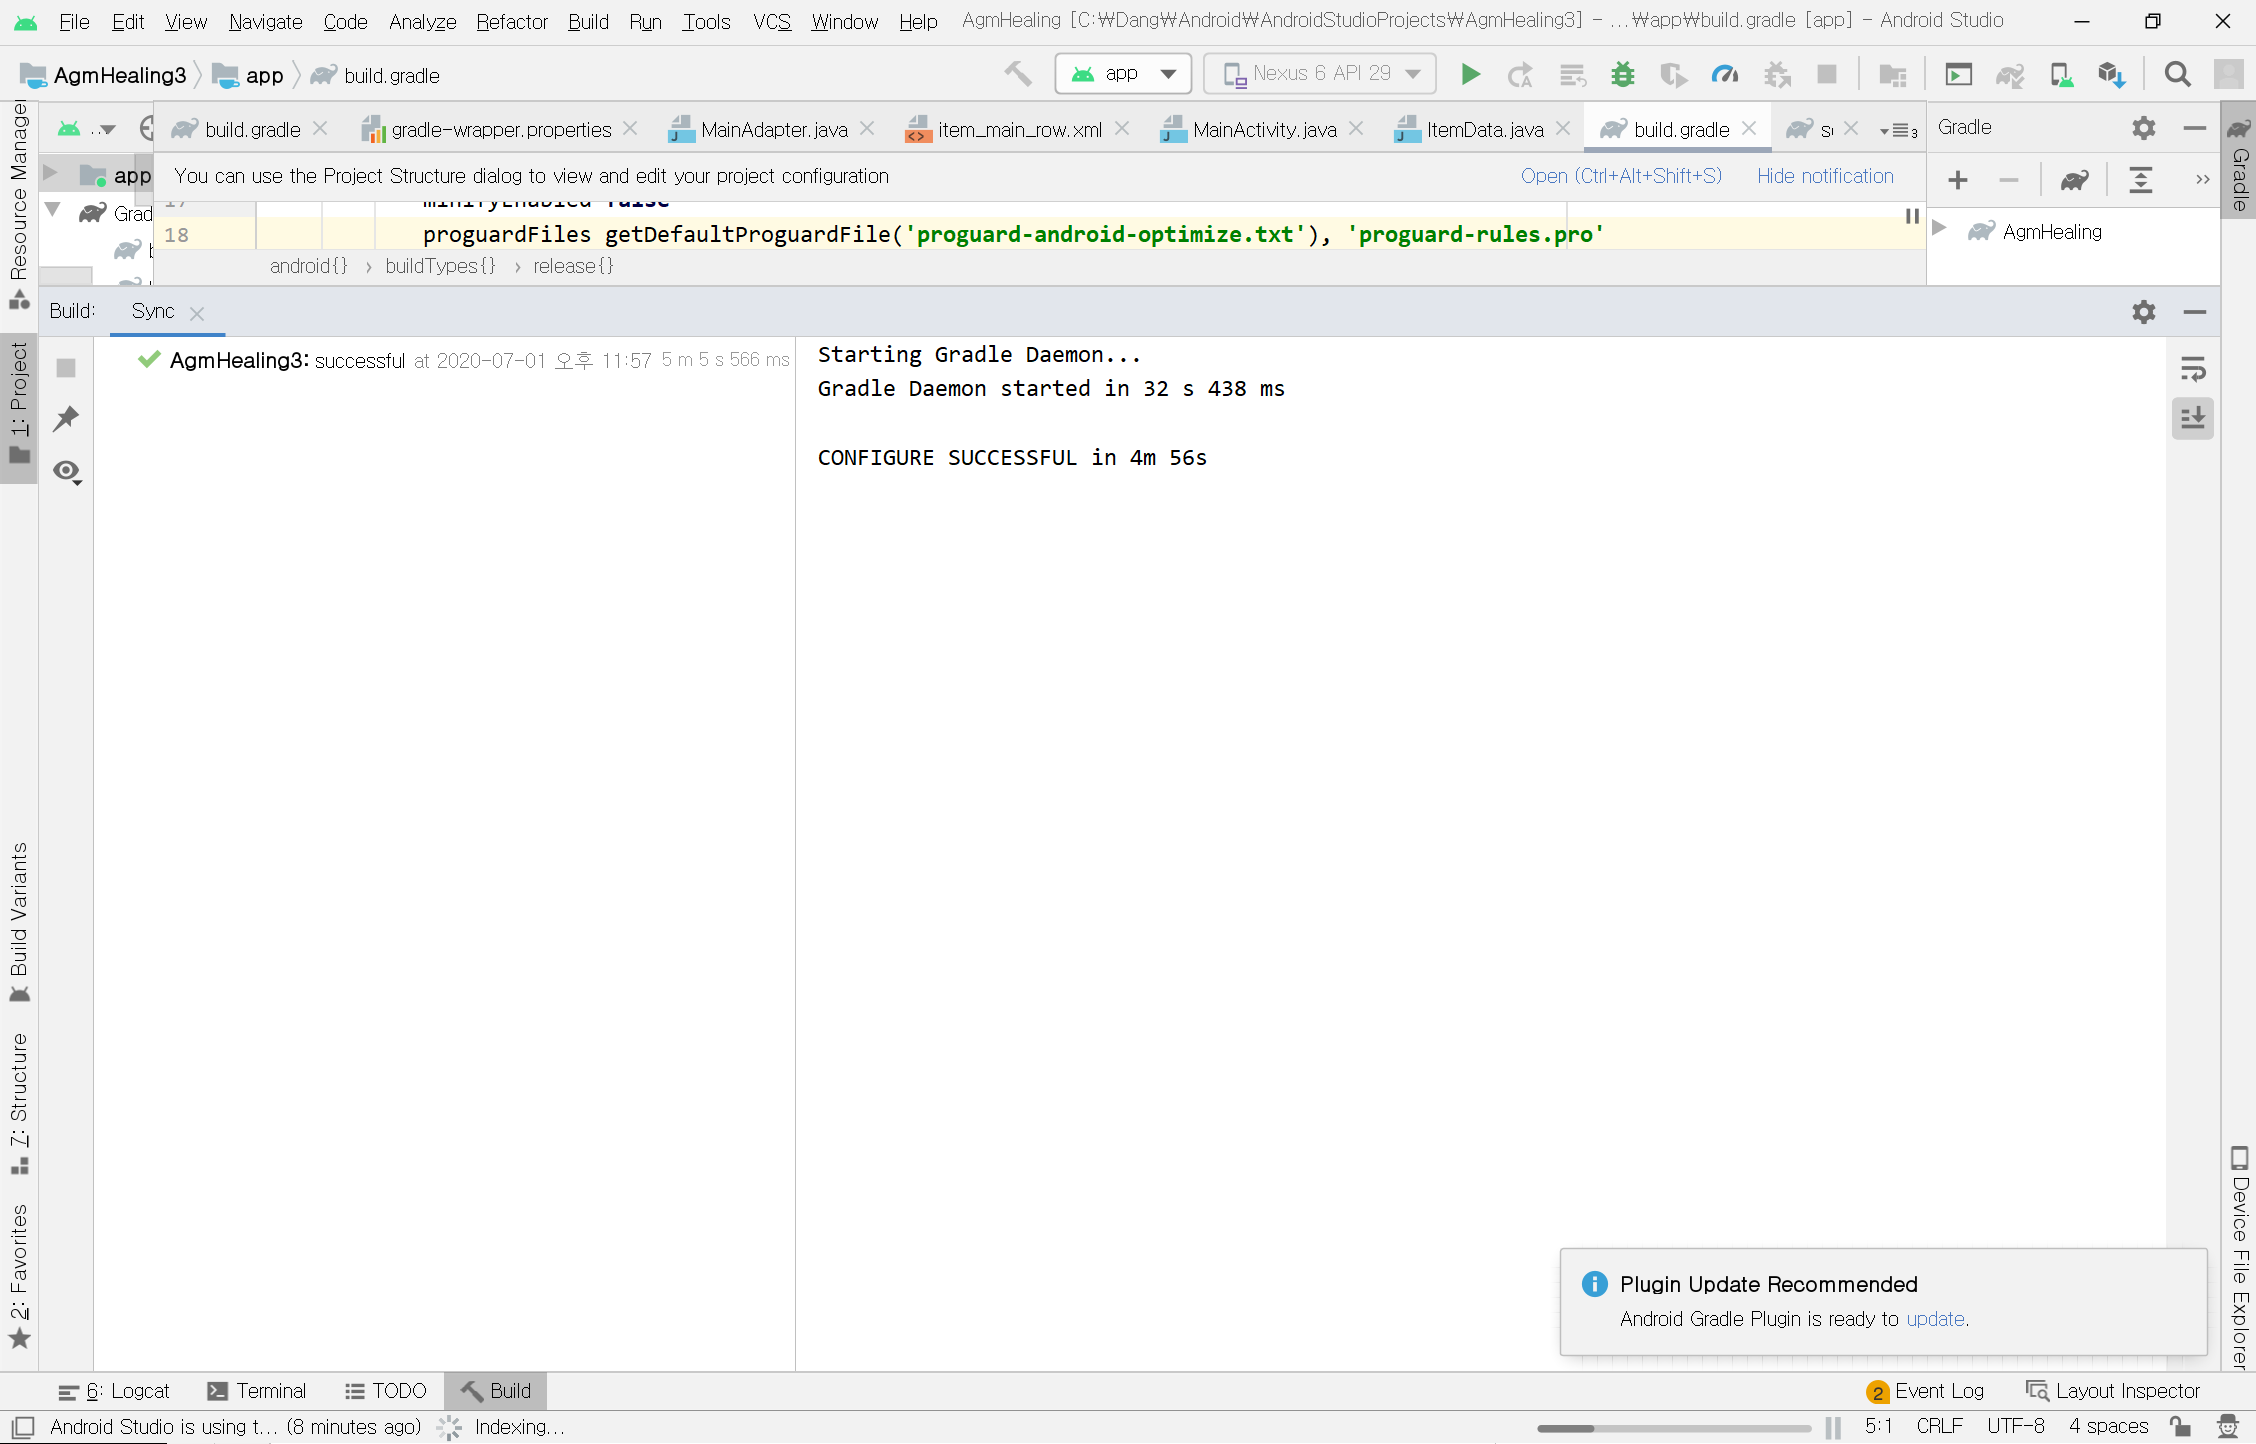
Task: Click the Apply Code Changes list icon
Action: 1572,74
